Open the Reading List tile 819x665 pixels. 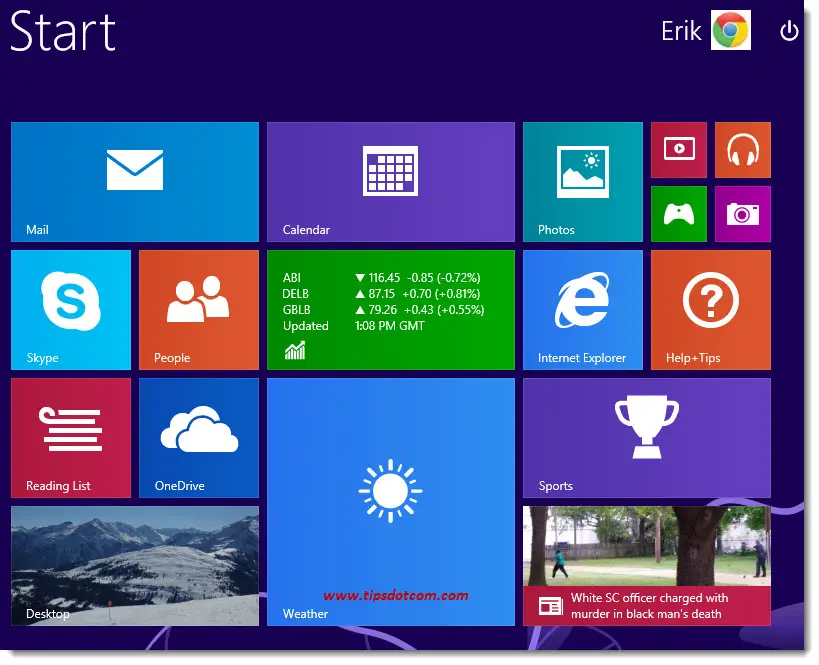coord(71,438)
